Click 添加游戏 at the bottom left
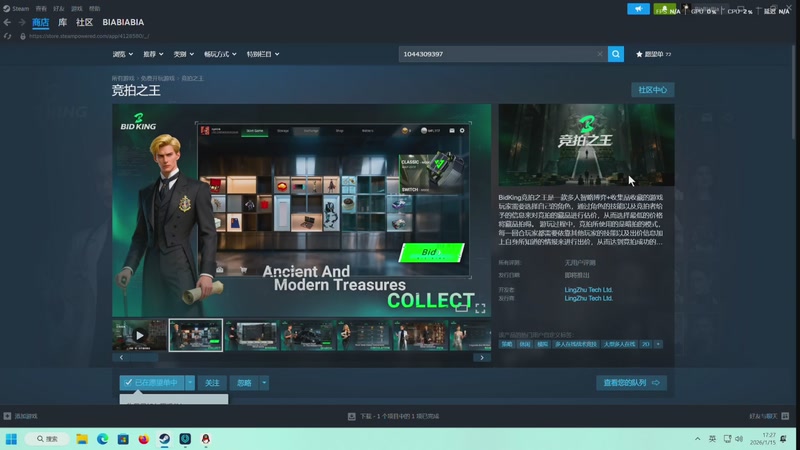This screenshot has height=450, width=800. [20, 416]
